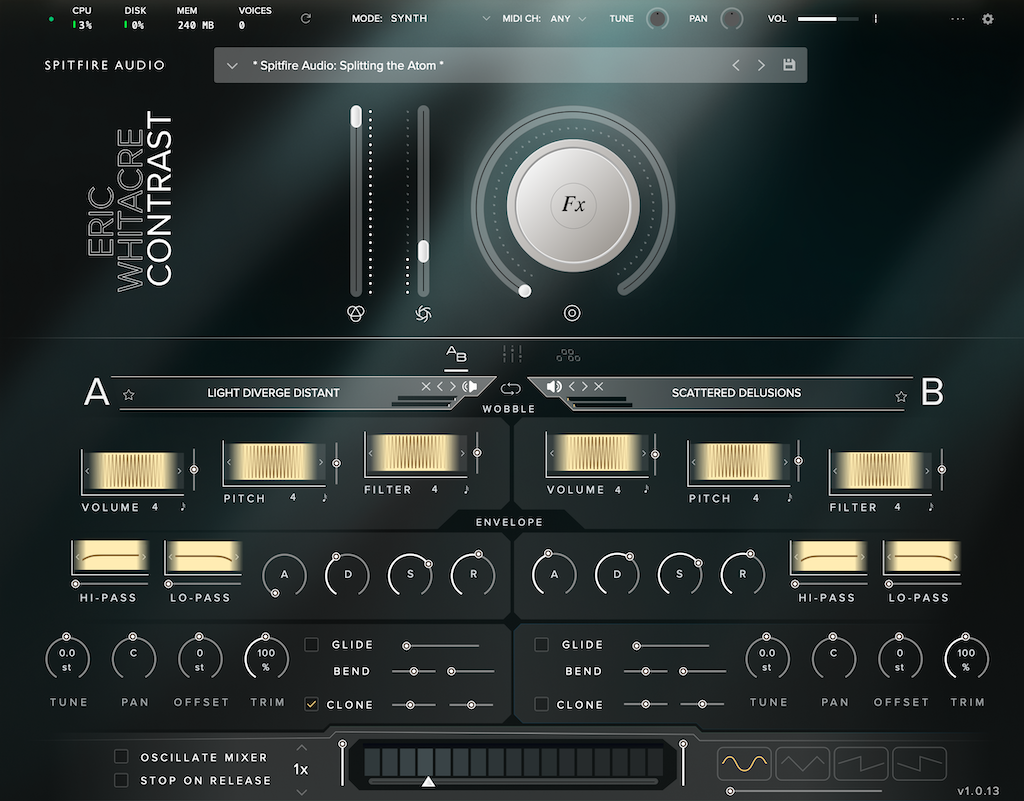Click the note icon beside layer A PITCH
Image resolution: width=1024 pixels, height=801 pixels.
click(x=325, y=497)
